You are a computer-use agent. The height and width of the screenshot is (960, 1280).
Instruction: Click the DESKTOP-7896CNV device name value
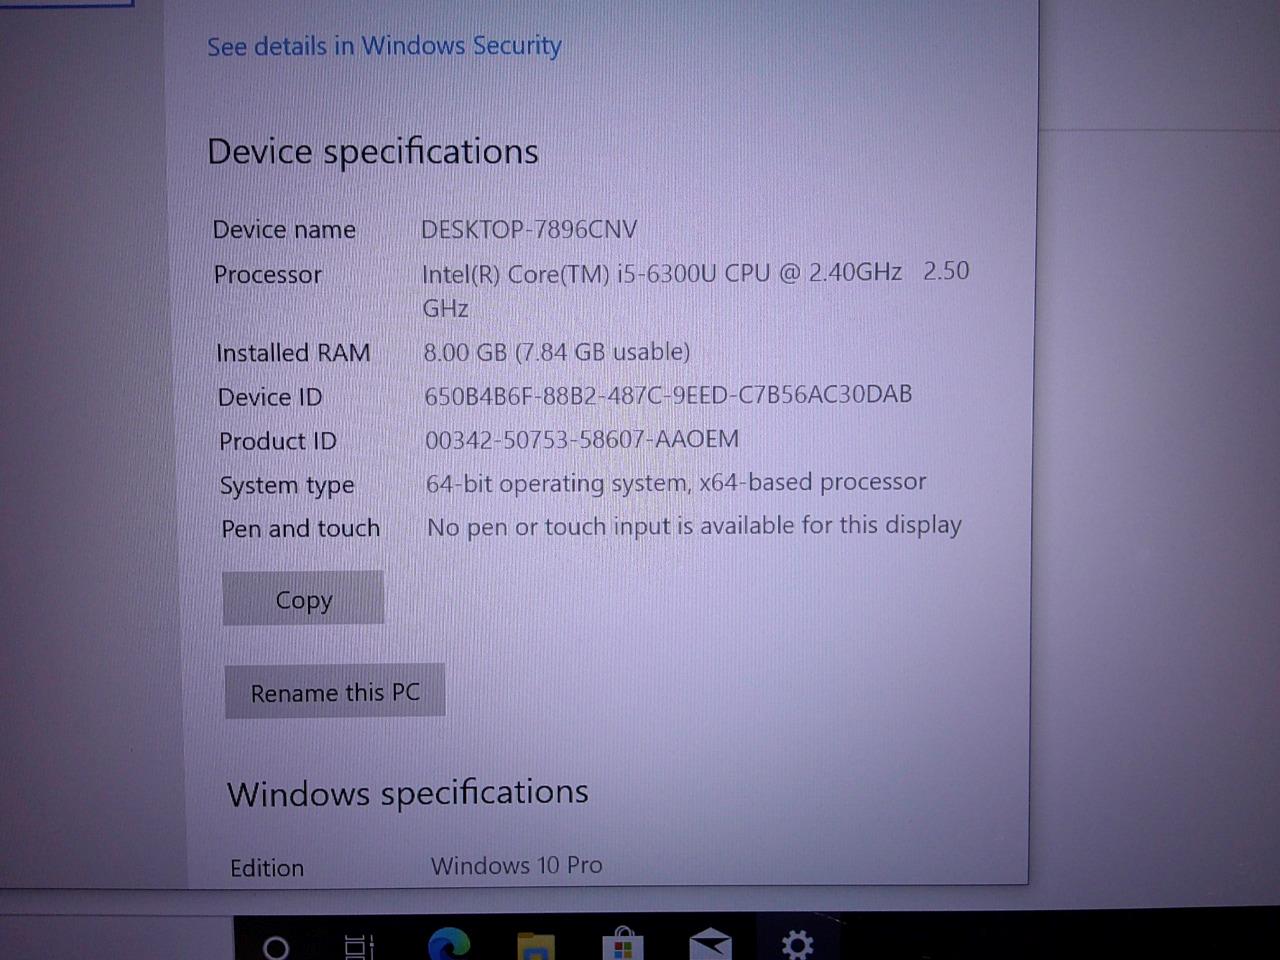click(529, 229)
